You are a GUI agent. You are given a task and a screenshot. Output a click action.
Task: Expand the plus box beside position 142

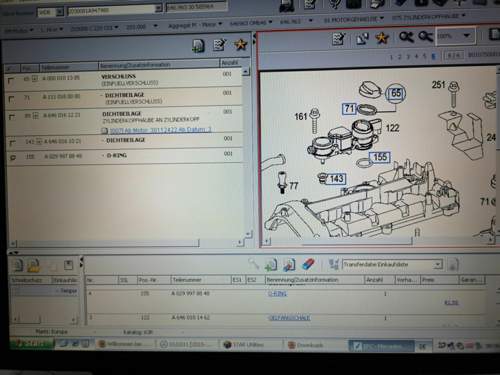(x=39, y=142)
